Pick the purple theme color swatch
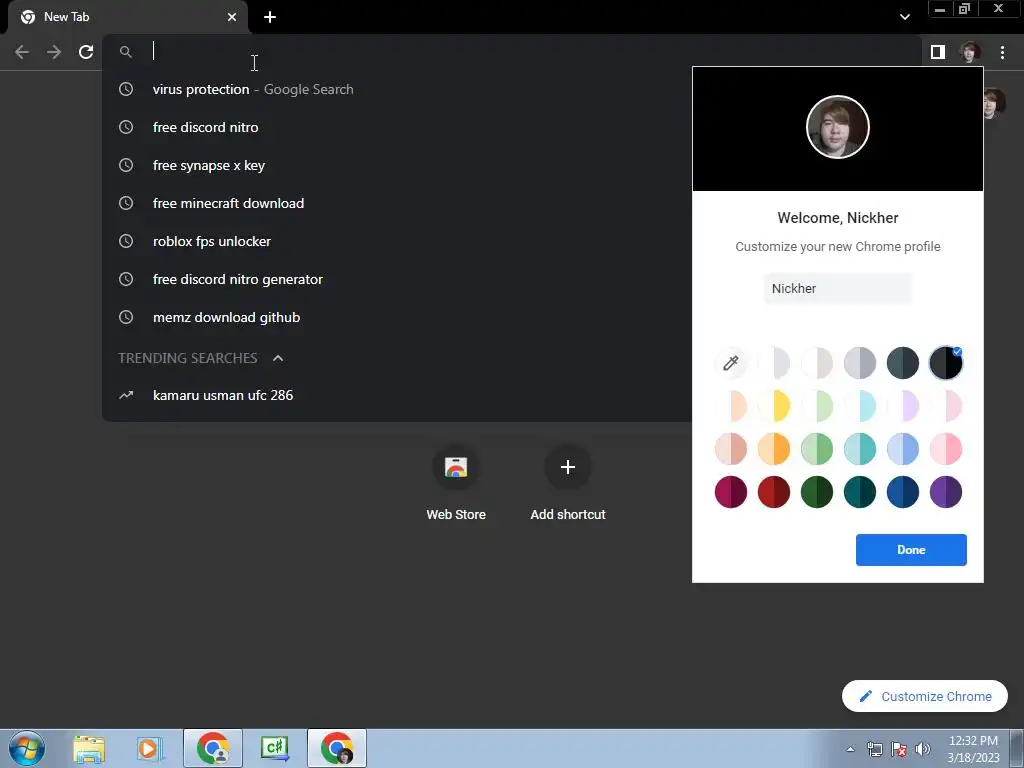This screenshot has width=1024, height=768. [946, 492]
